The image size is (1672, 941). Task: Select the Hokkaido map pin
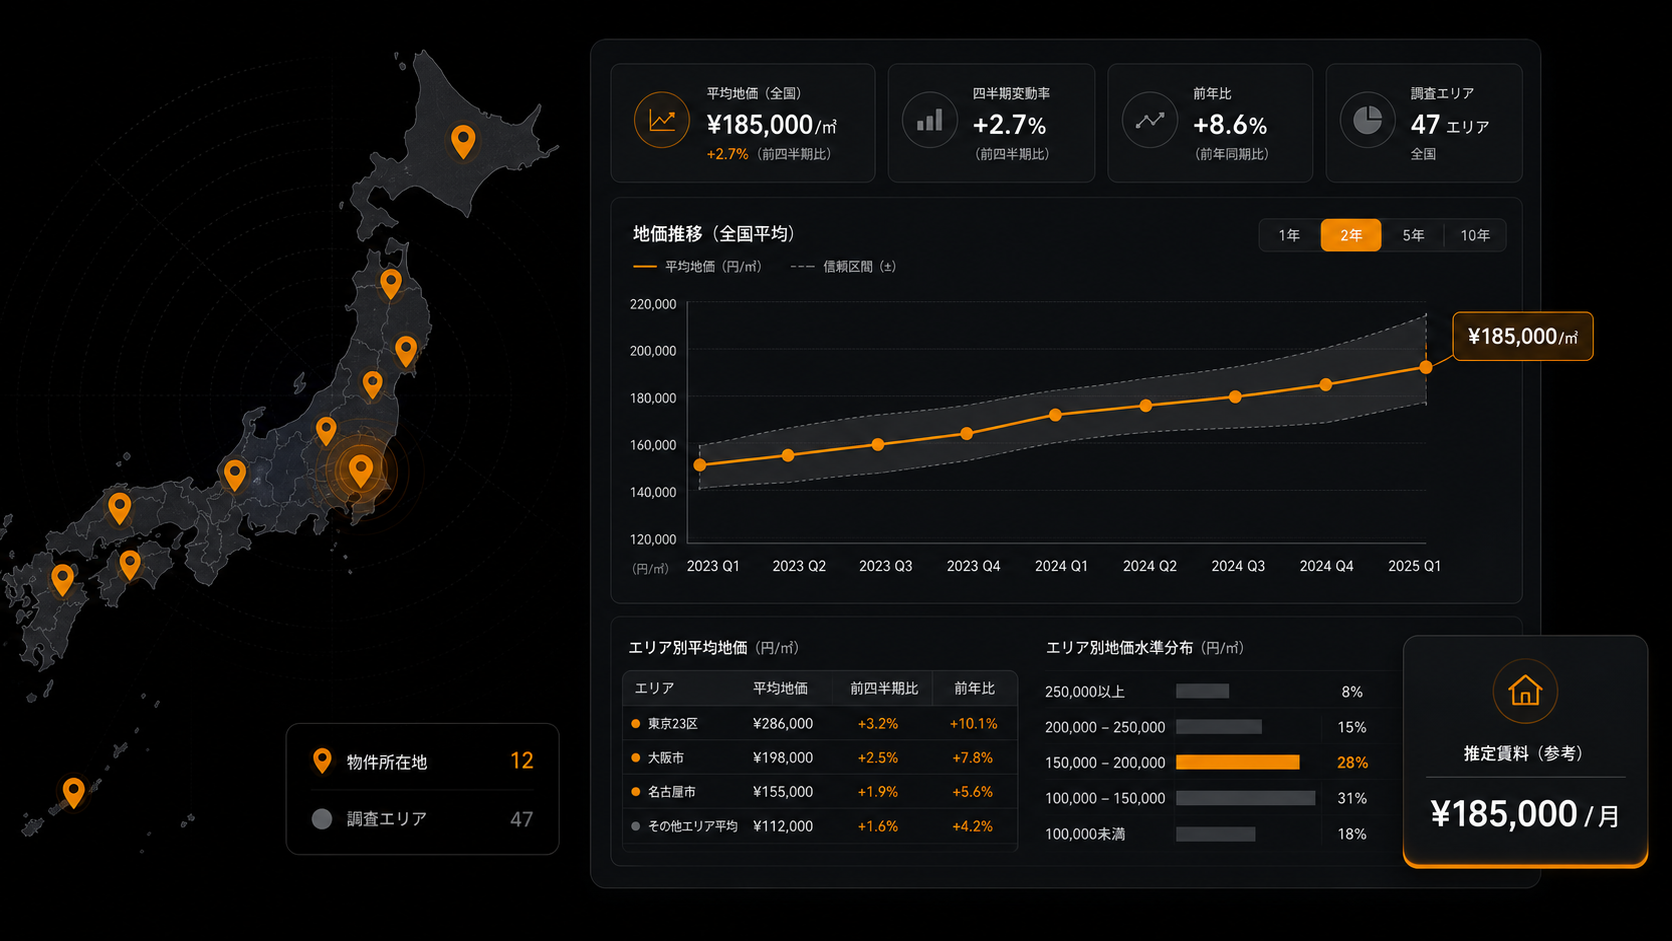click(x=463, y=142)
